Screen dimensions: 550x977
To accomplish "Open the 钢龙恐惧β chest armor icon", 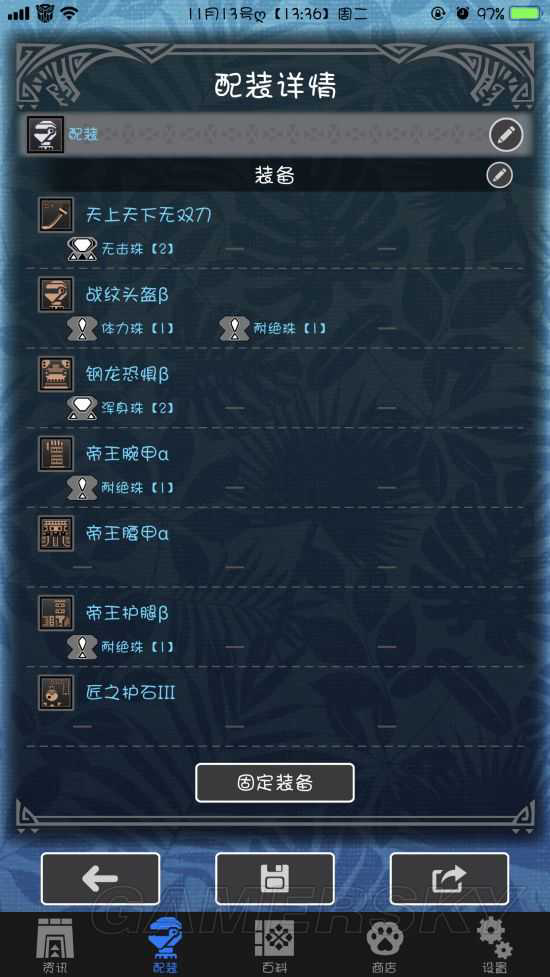I will tap(56, 374).
